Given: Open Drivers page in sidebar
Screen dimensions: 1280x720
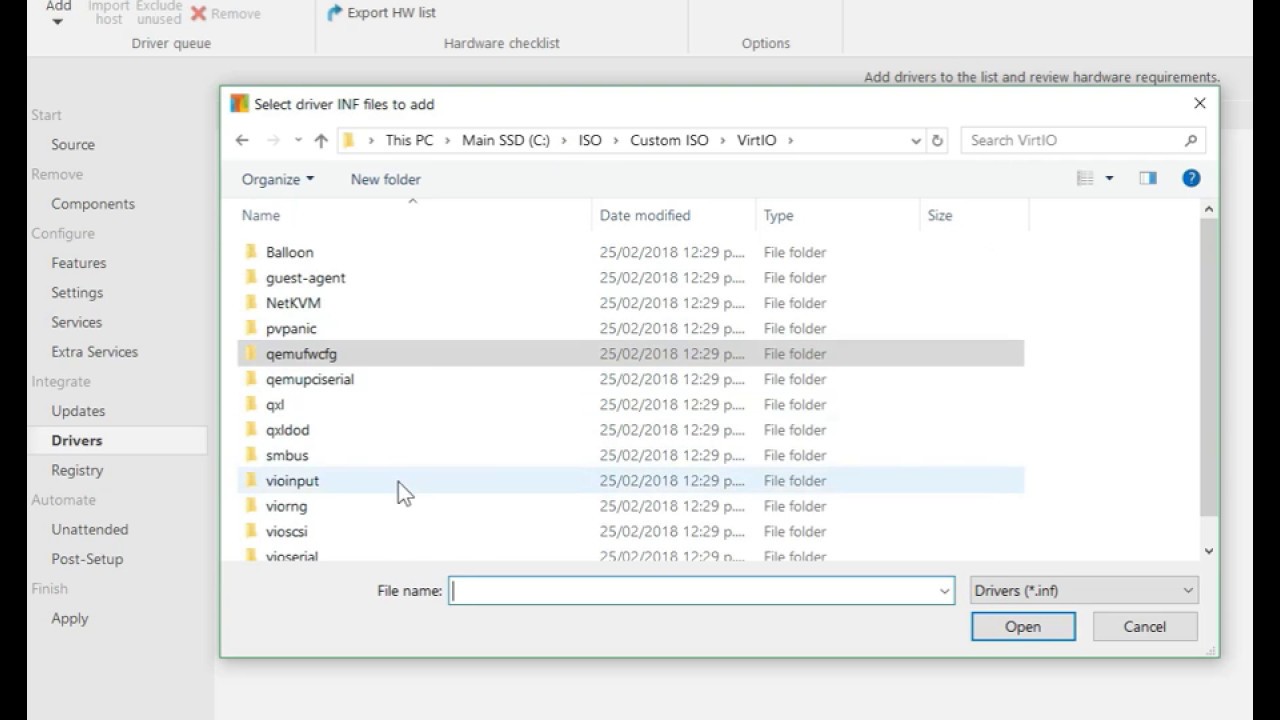Looking at the screenshot, I should click(x=77, y=441).
